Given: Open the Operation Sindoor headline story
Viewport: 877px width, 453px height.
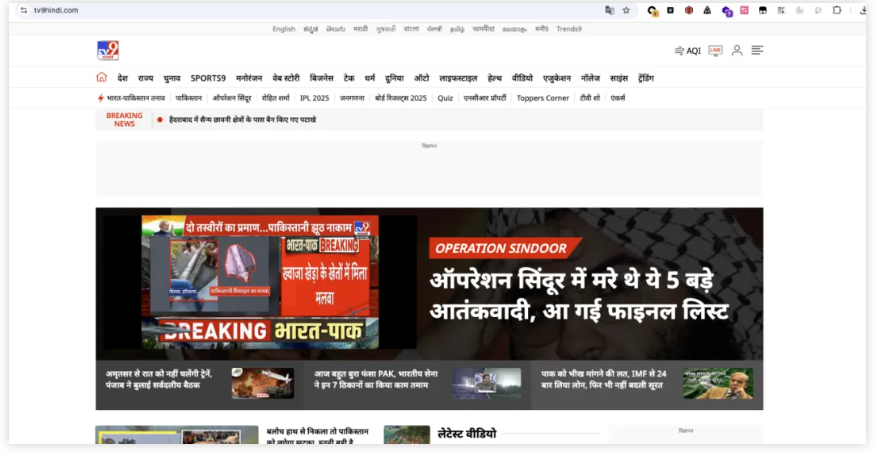Looking at the screenshot, I should pos(579,298).
